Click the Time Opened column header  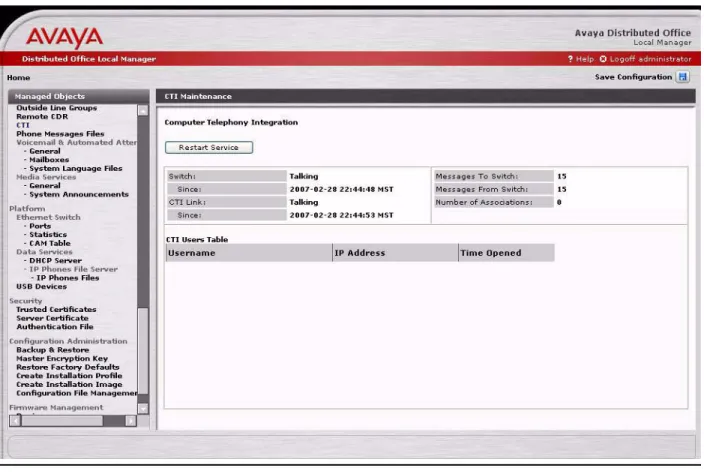[506, 253]
